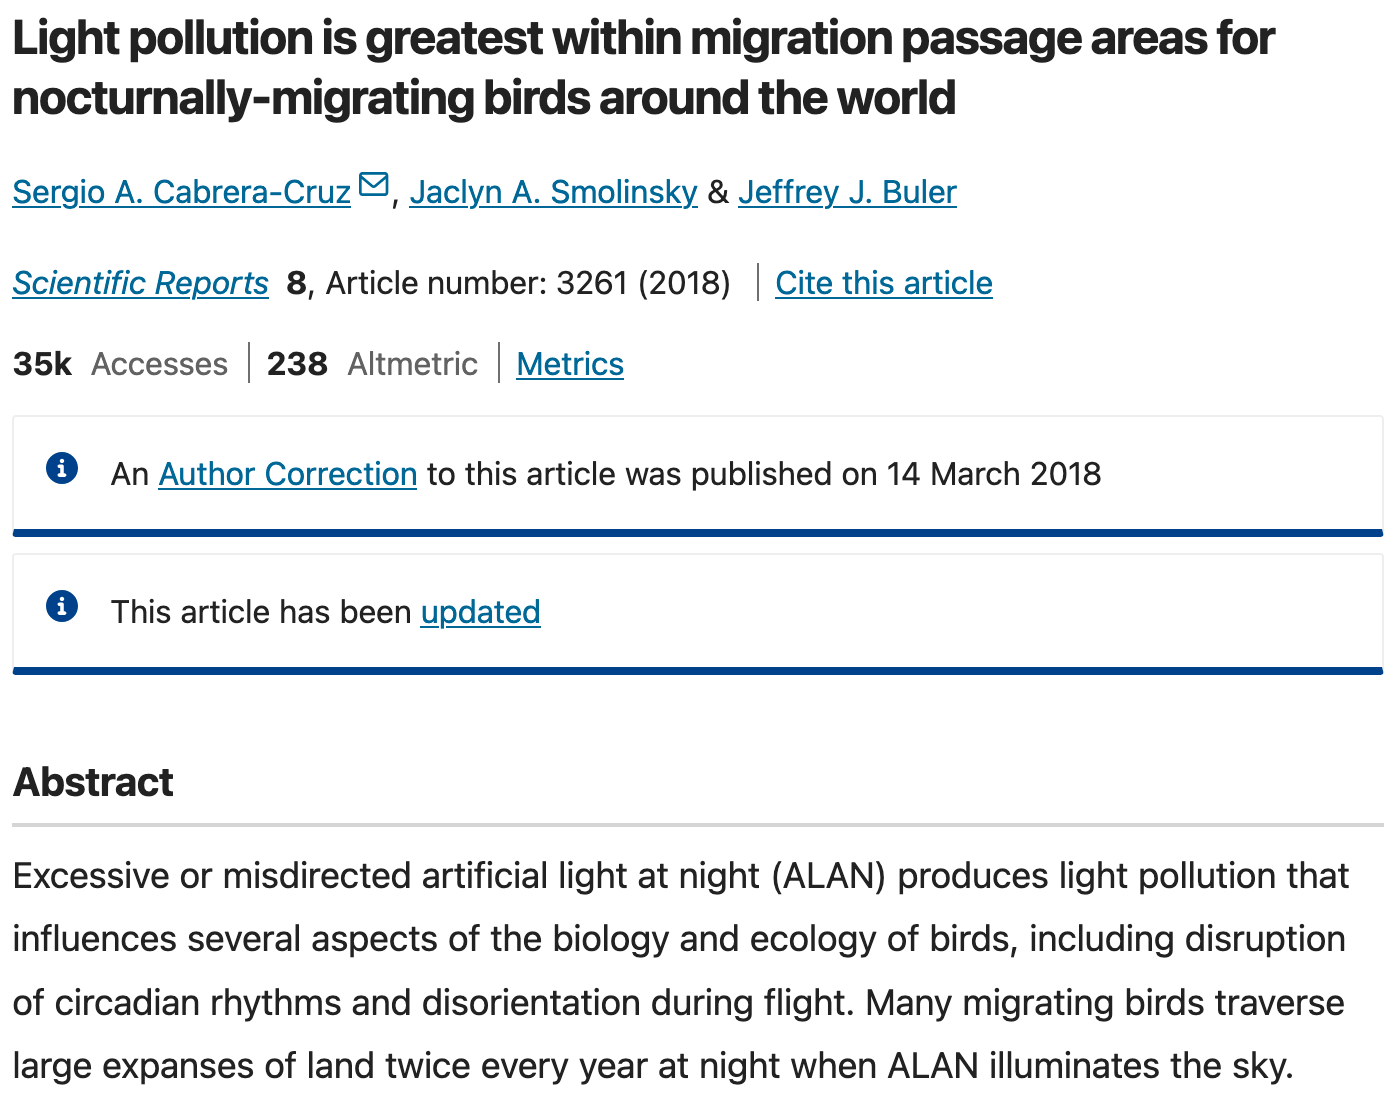Screen dimensions: 1392x1102
Task: Open Sergio A. Cabrera-Cruz author link
Action: 181,192
